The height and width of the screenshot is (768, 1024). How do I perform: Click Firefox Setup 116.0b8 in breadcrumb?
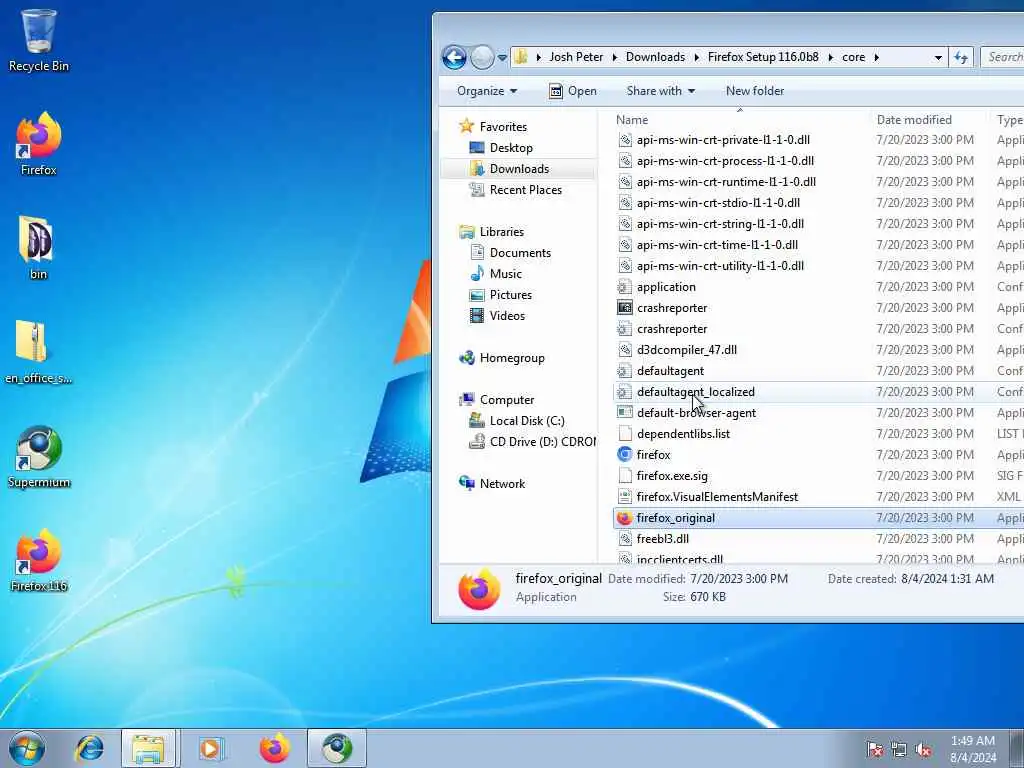[763, 57]
